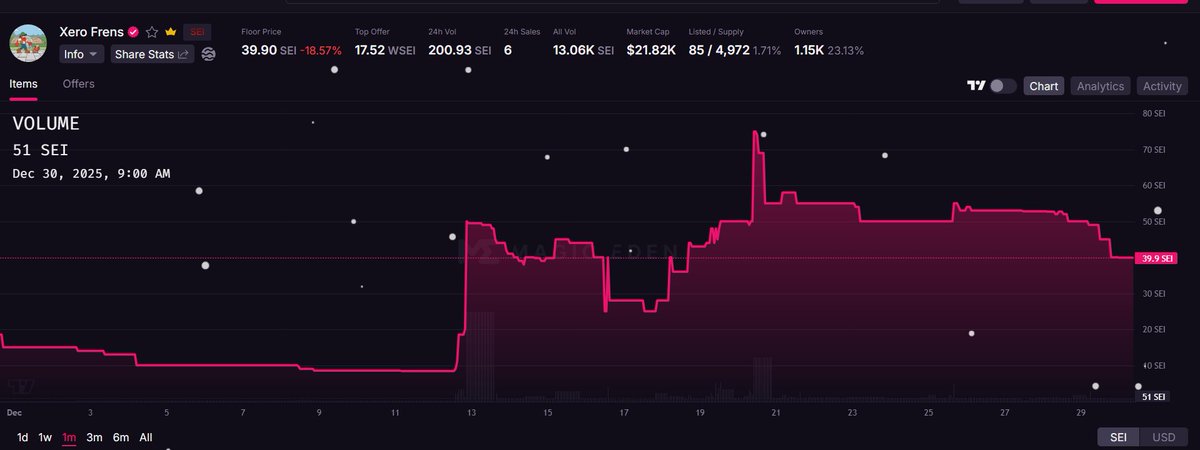Click the listed supply value 85 / 4,972

click(718, 50)
